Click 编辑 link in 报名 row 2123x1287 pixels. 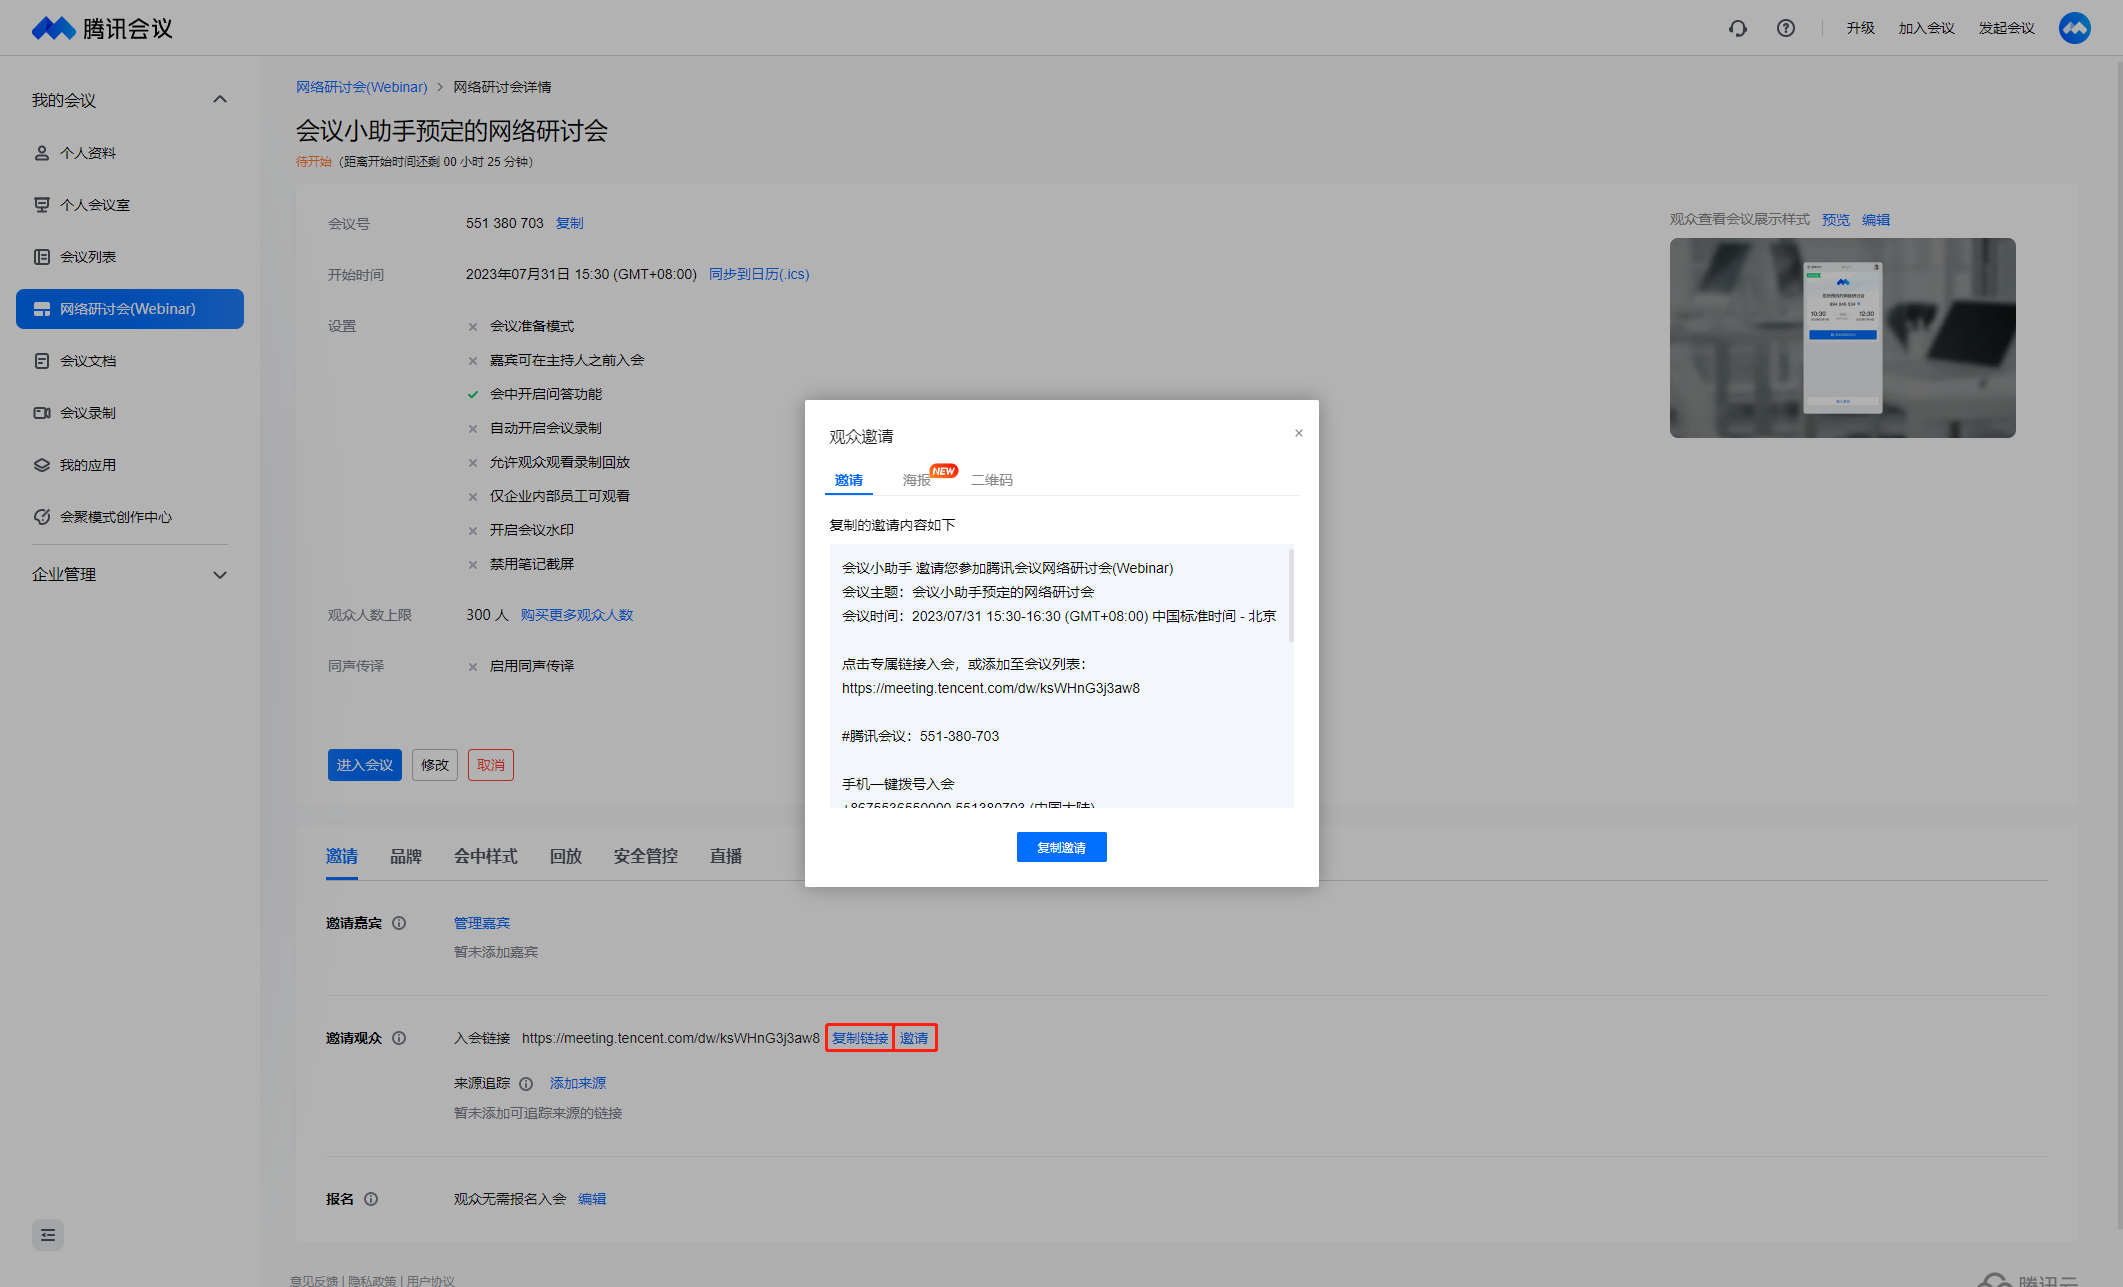coord(592,1199)
